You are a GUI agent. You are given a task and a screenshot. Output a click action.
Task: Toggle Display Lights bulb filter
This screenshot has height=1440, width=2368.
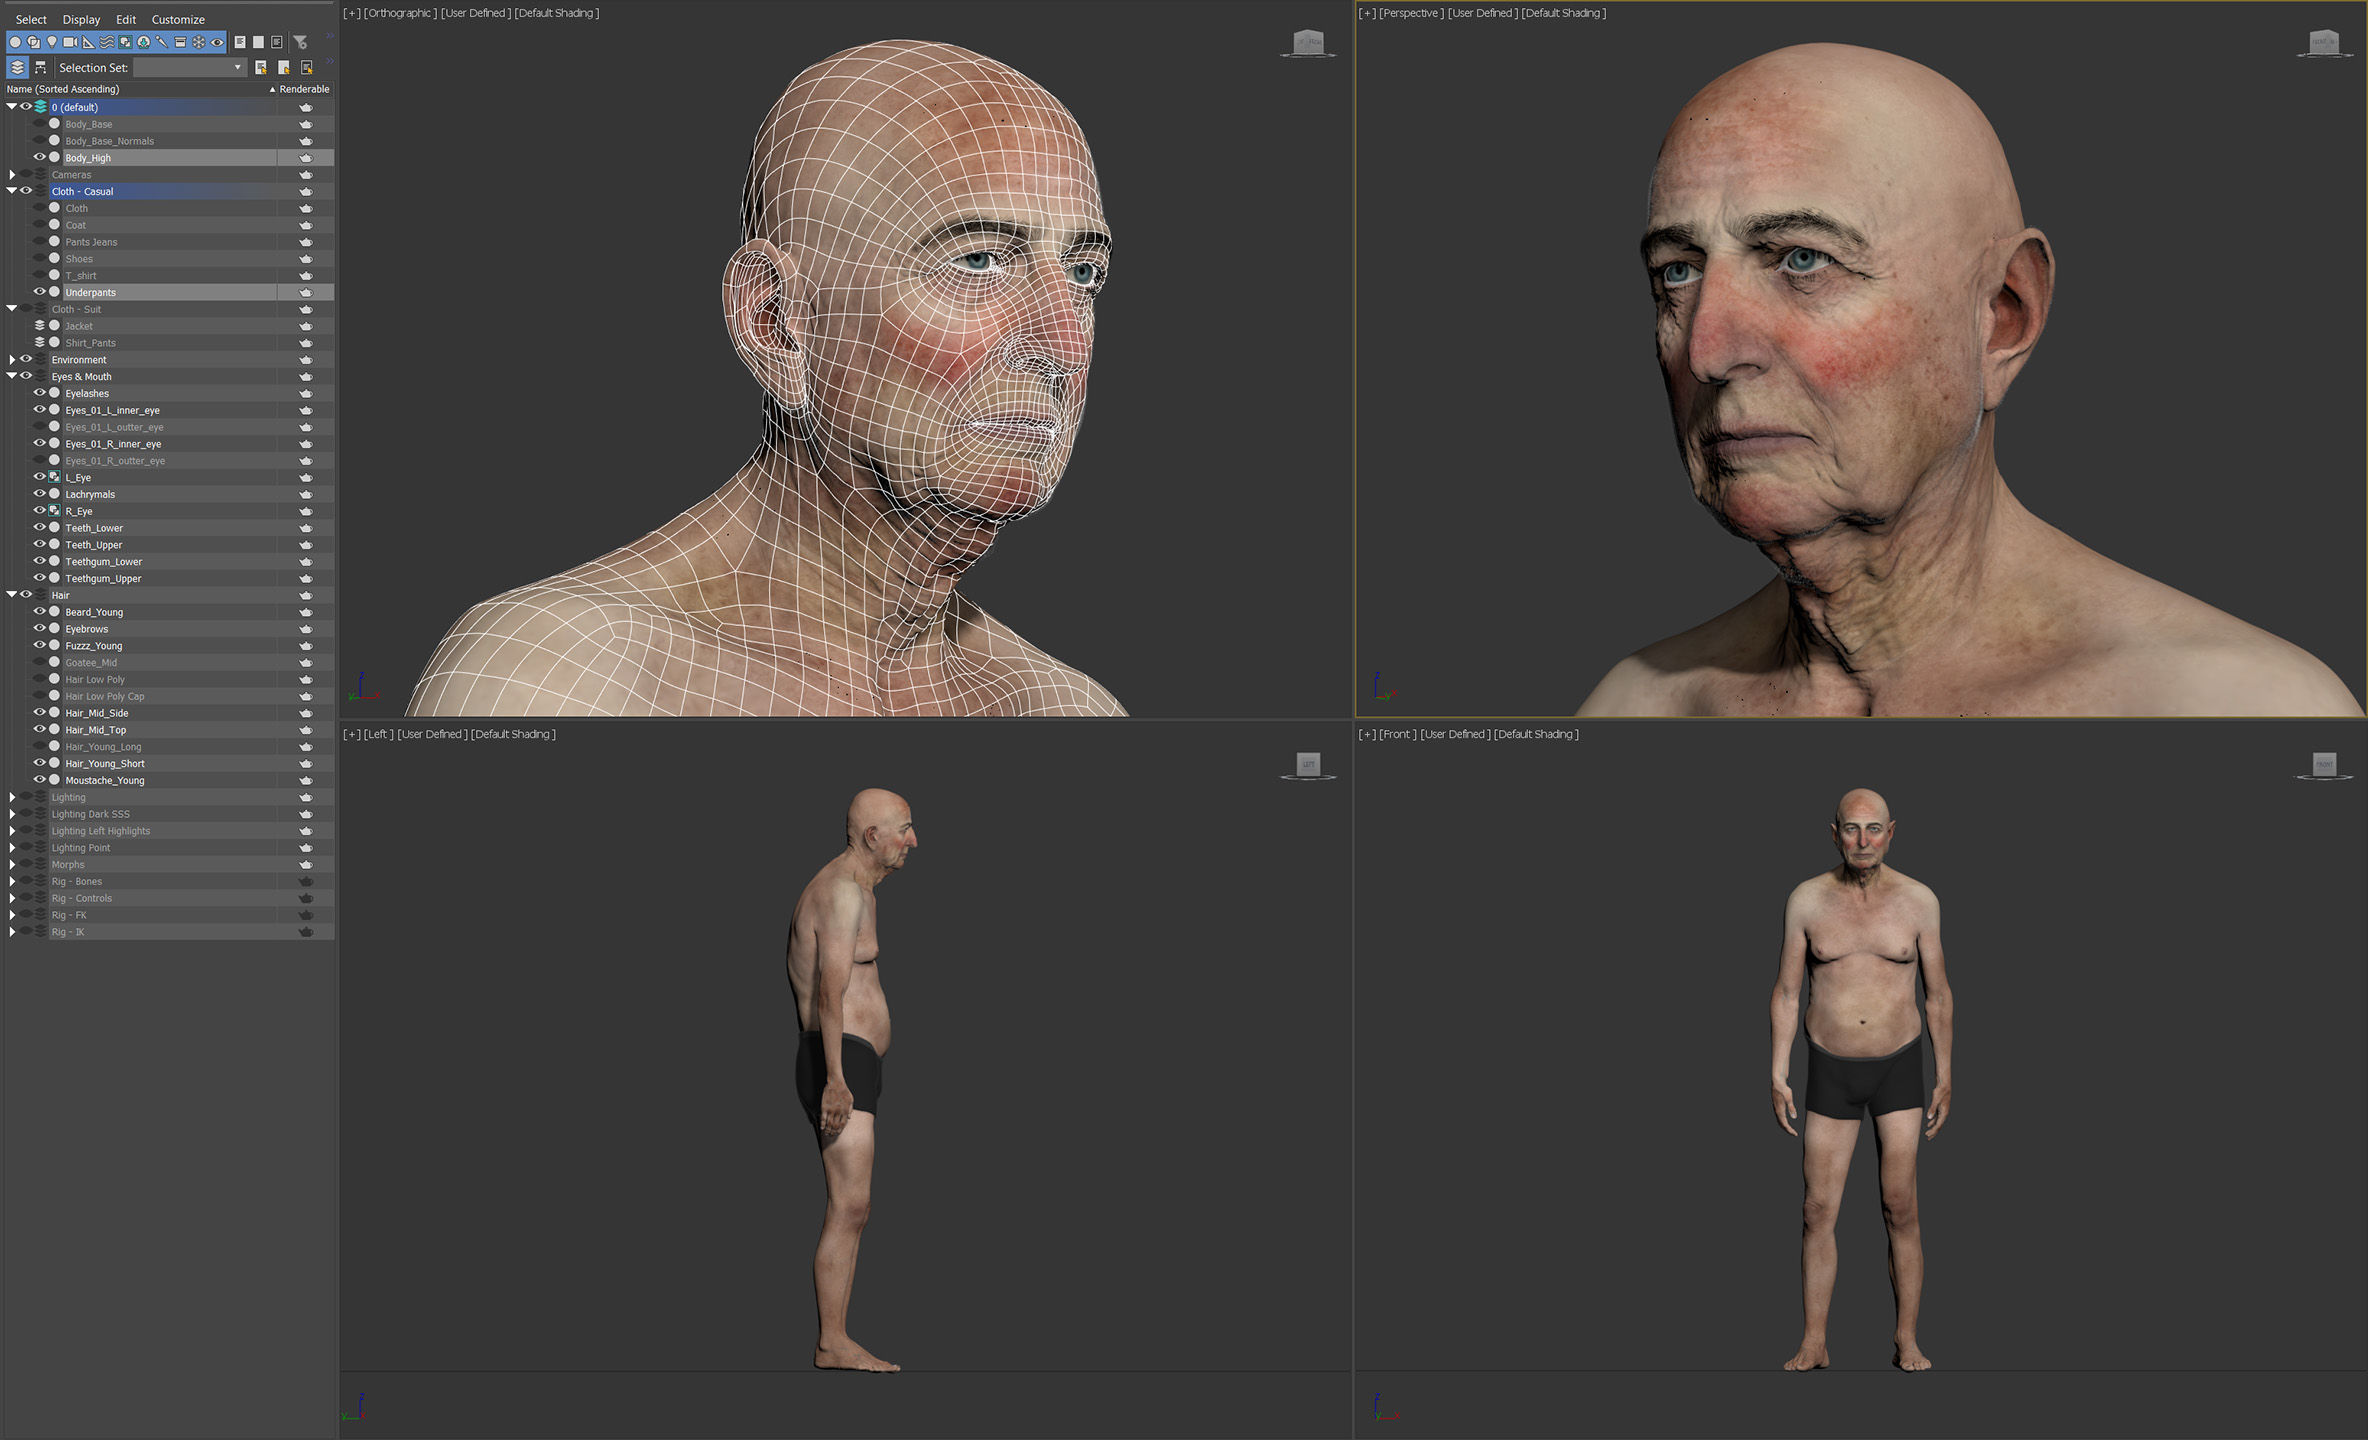coord(52,42)
